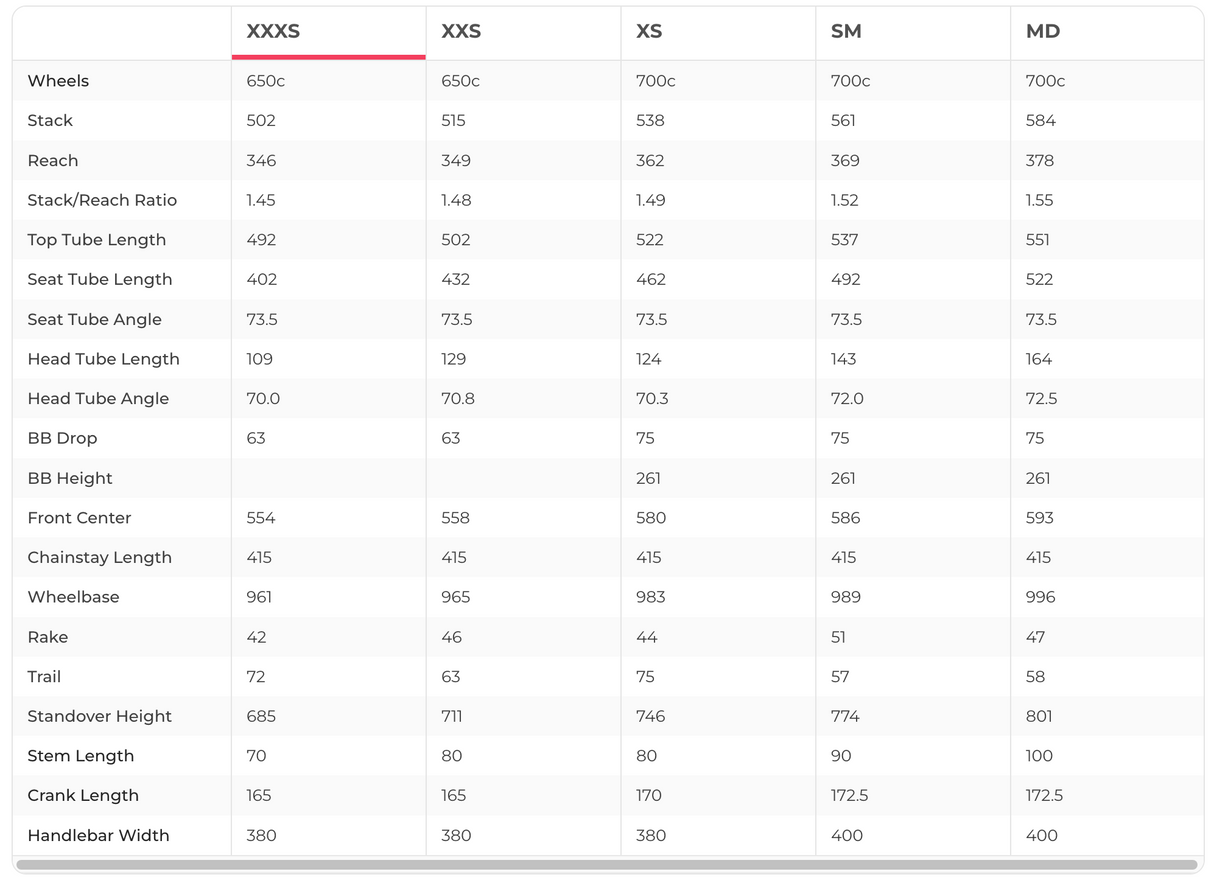
Task: Click the Wheels row label
Action: point(58,81)
